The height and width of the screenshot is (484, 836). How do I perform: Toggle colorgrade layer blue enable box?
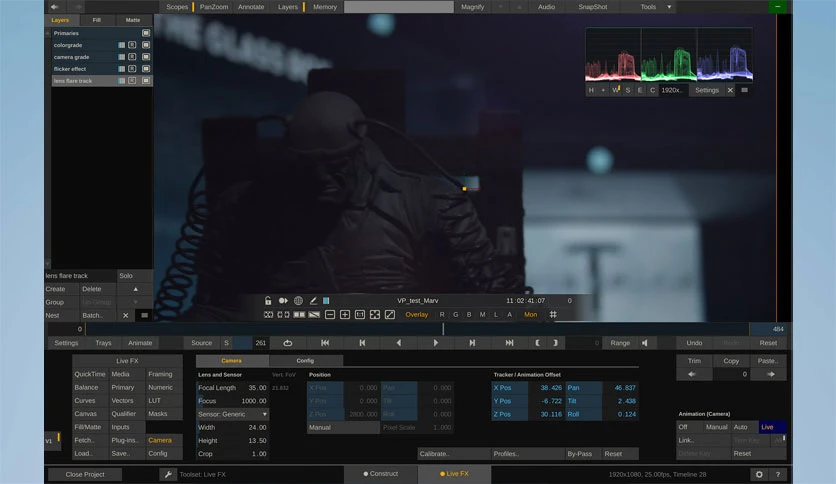click(122, 45)
